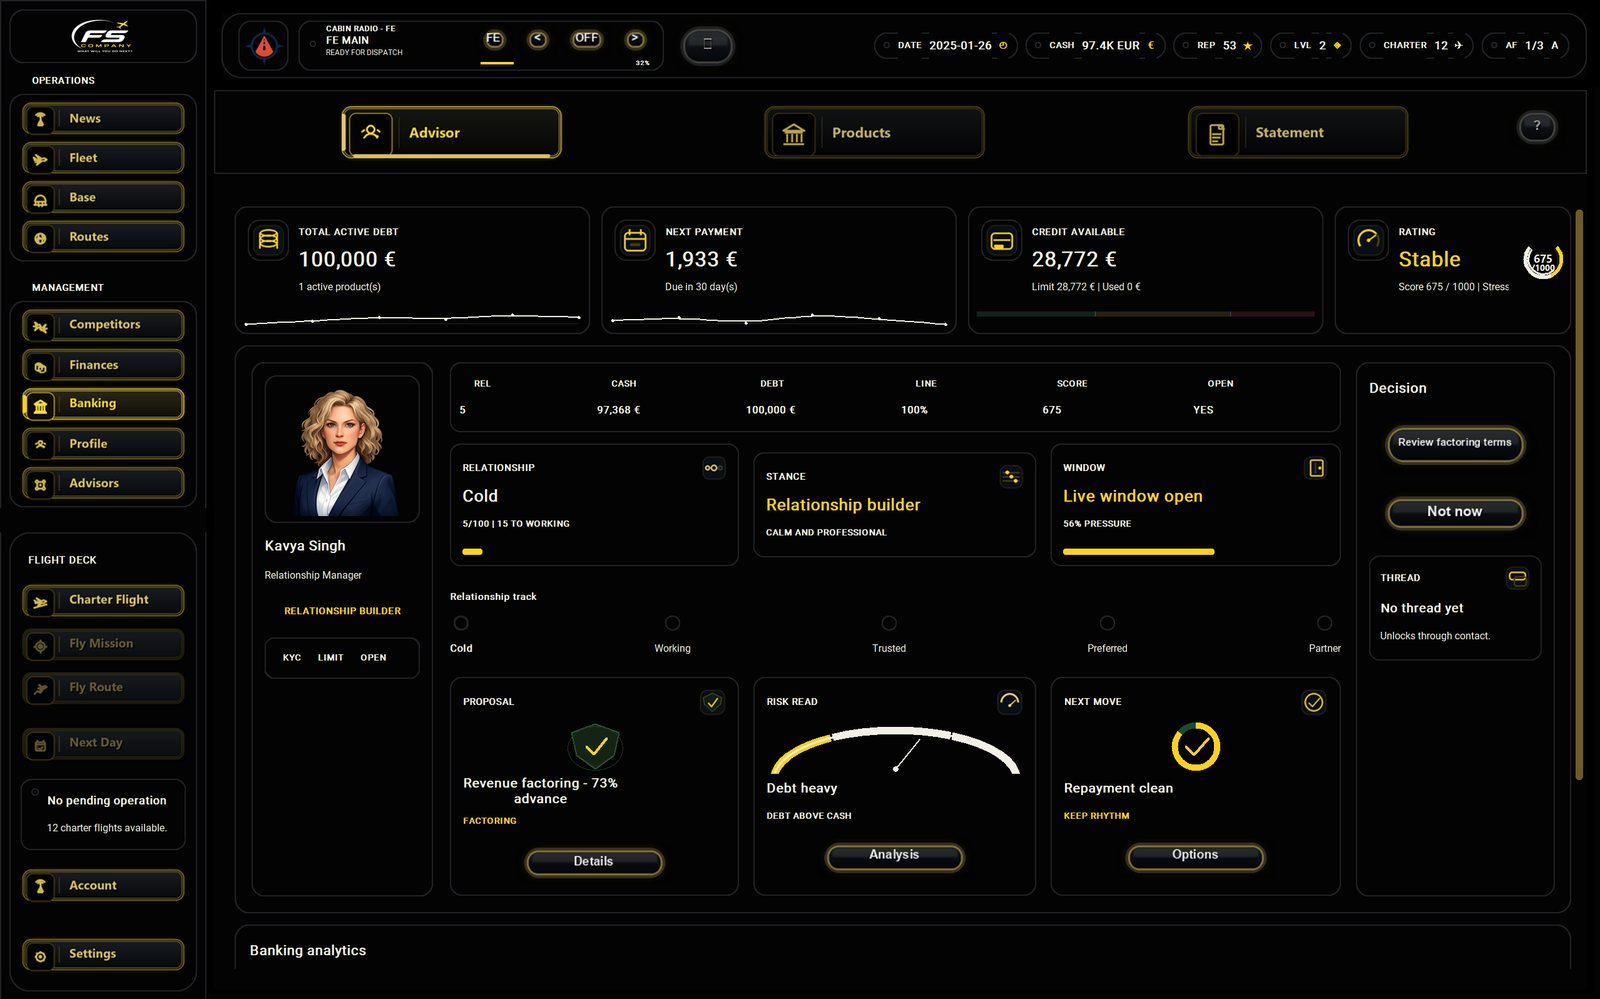
Task: Click the Risk Read gauge icon
Action: point(1009,702)
